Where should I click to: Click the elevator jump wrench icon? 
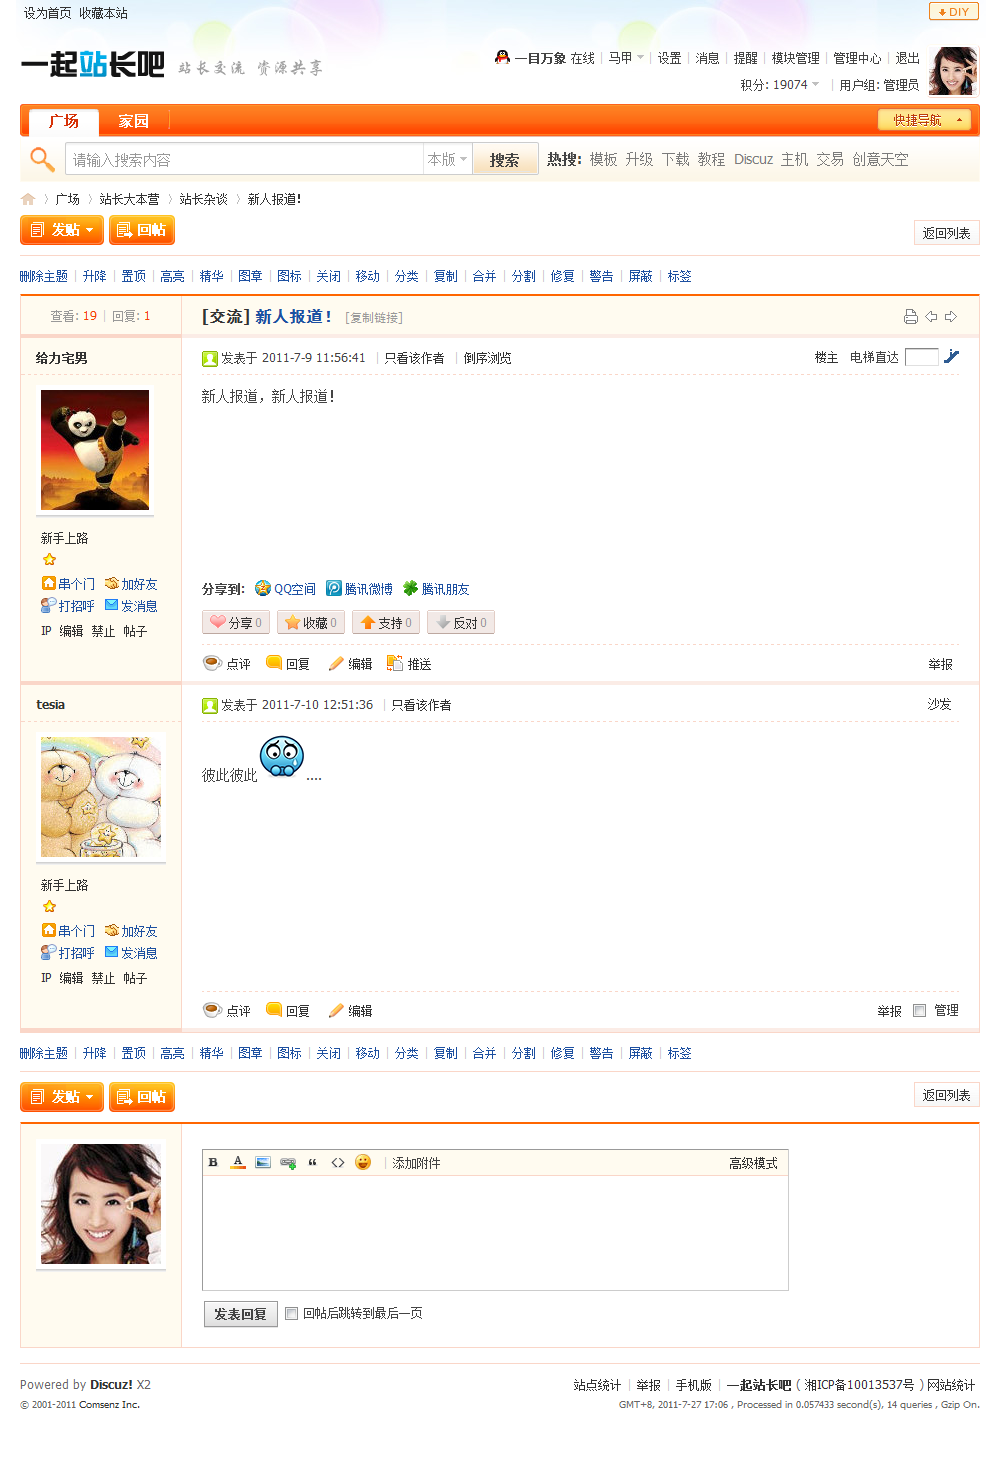[x=951, y=357]
